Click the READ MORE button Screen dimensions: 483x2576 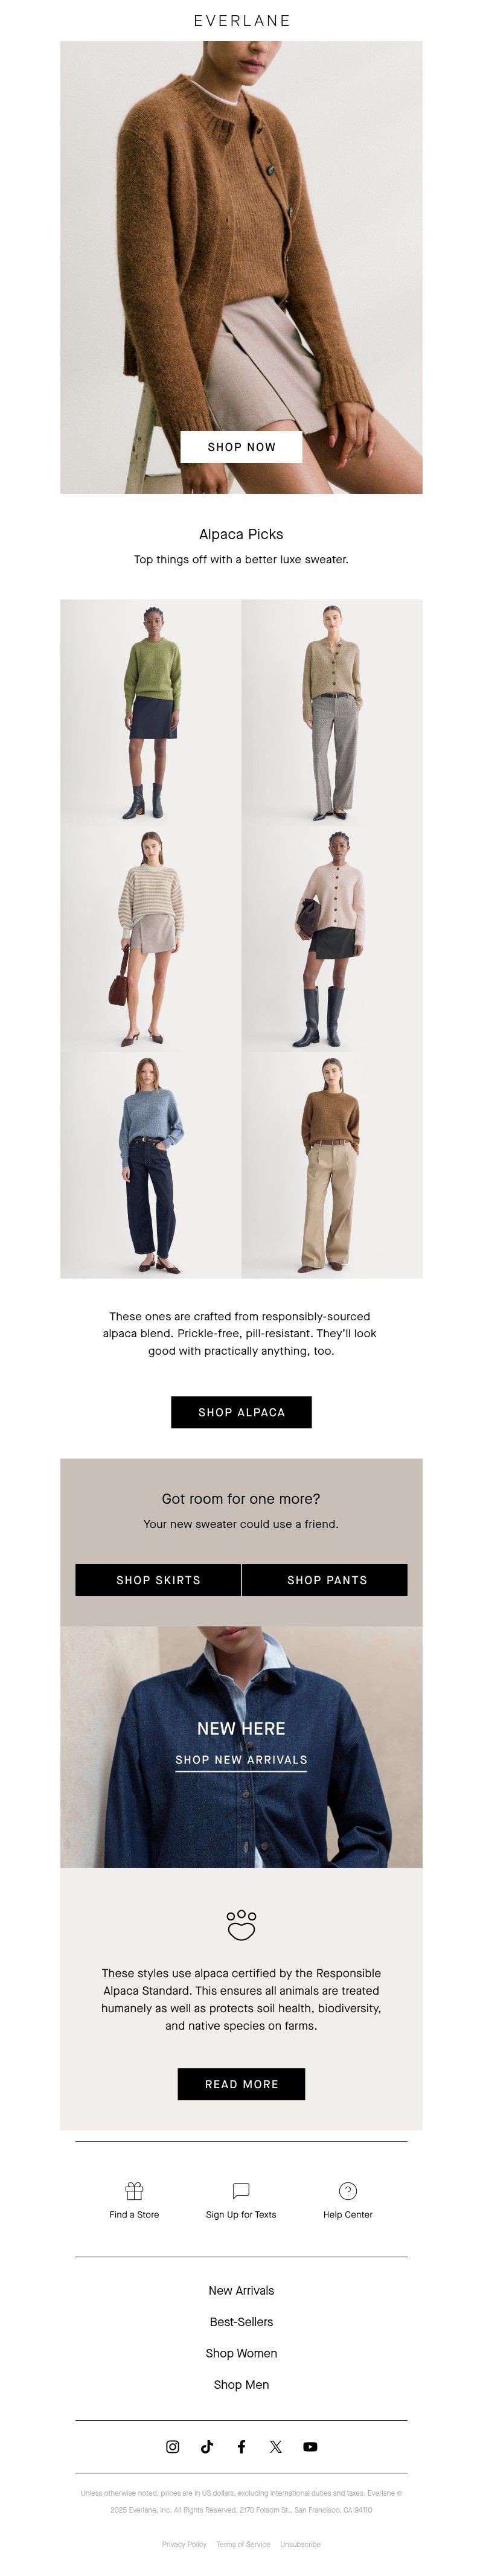click(x=241, y=2084)
